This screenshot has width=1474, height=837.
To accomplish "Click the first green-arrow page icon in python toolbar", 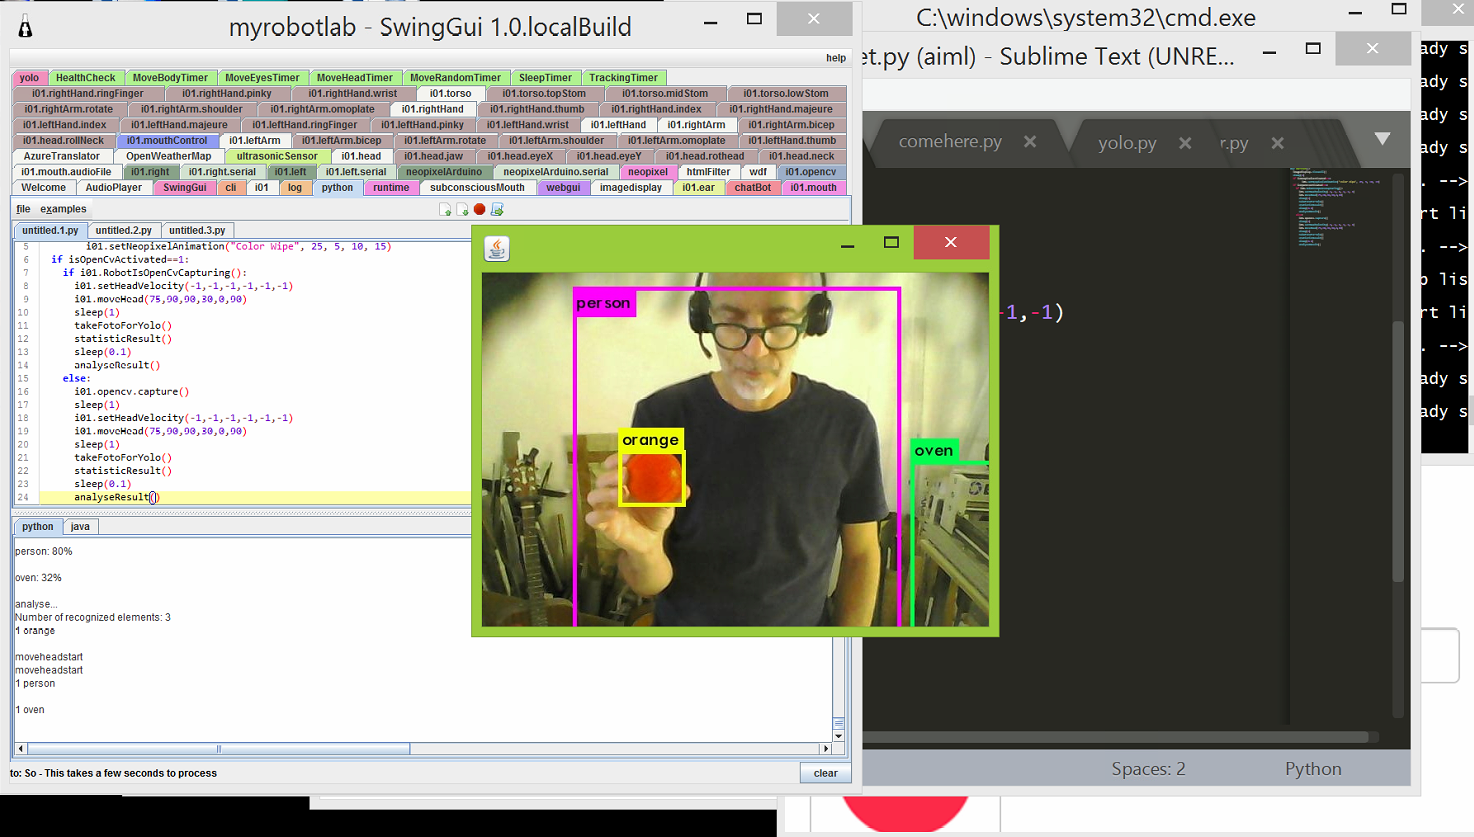I will pos(445,209).
